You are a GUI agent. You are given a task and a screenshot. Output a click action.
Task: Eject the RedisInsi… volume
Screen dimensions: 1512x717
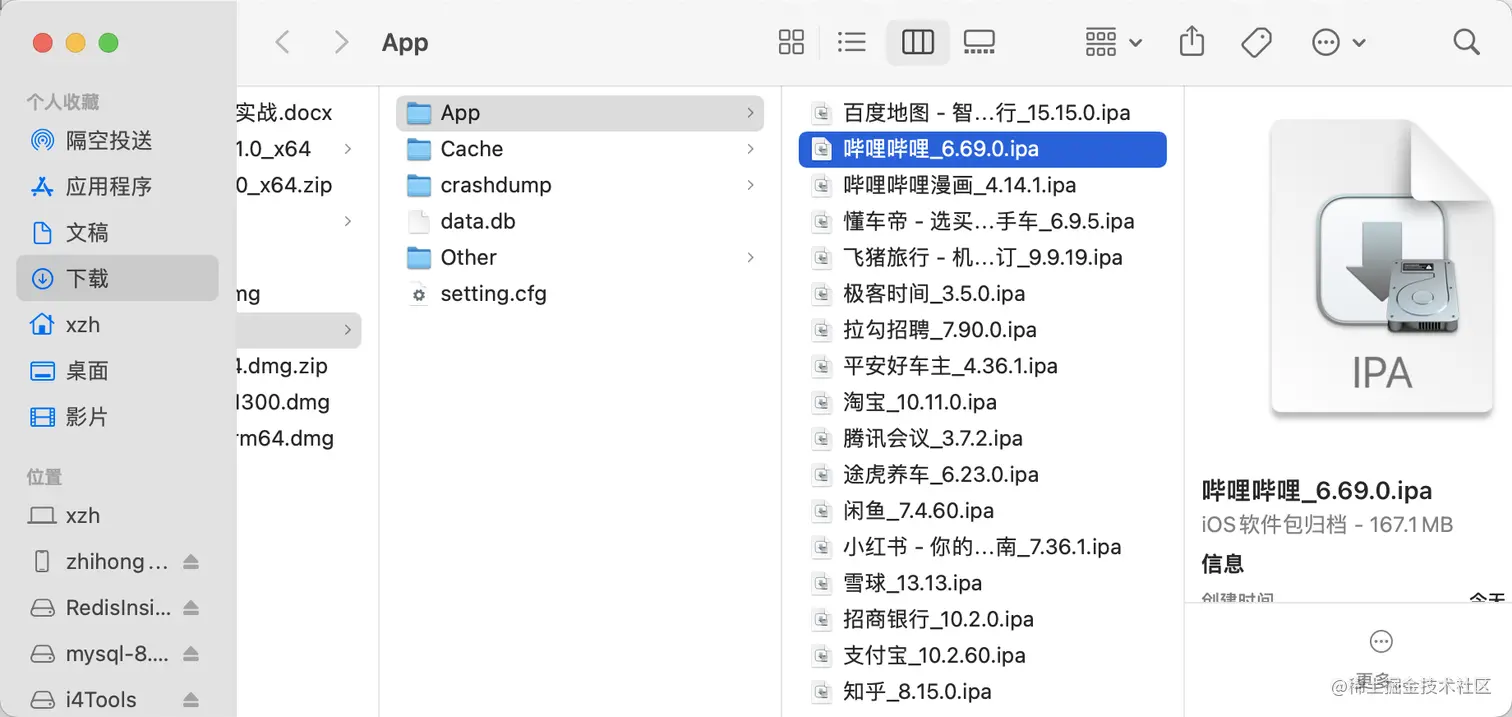pos(191,608)
